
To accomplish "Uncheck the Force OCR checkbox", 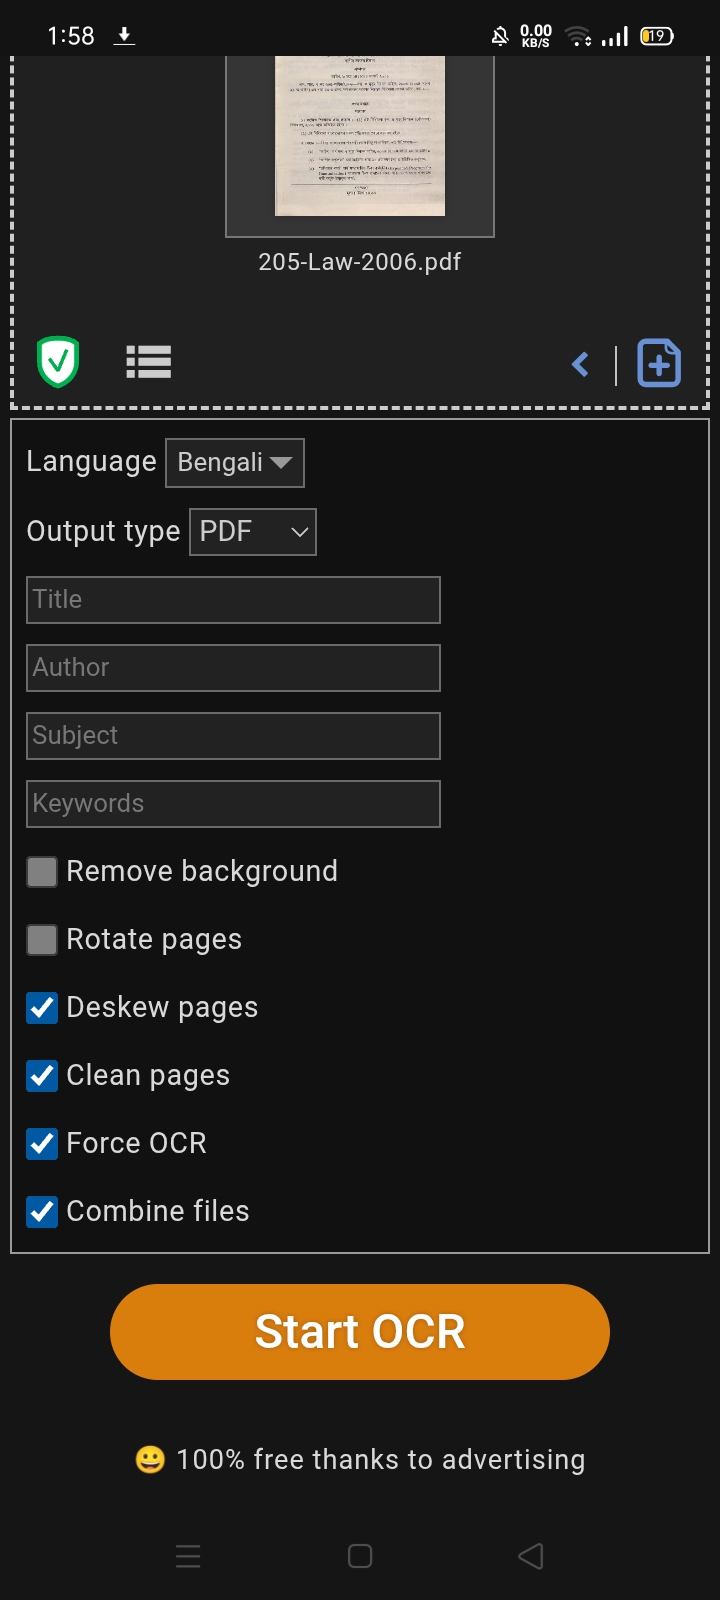I will click(42, 1144).
